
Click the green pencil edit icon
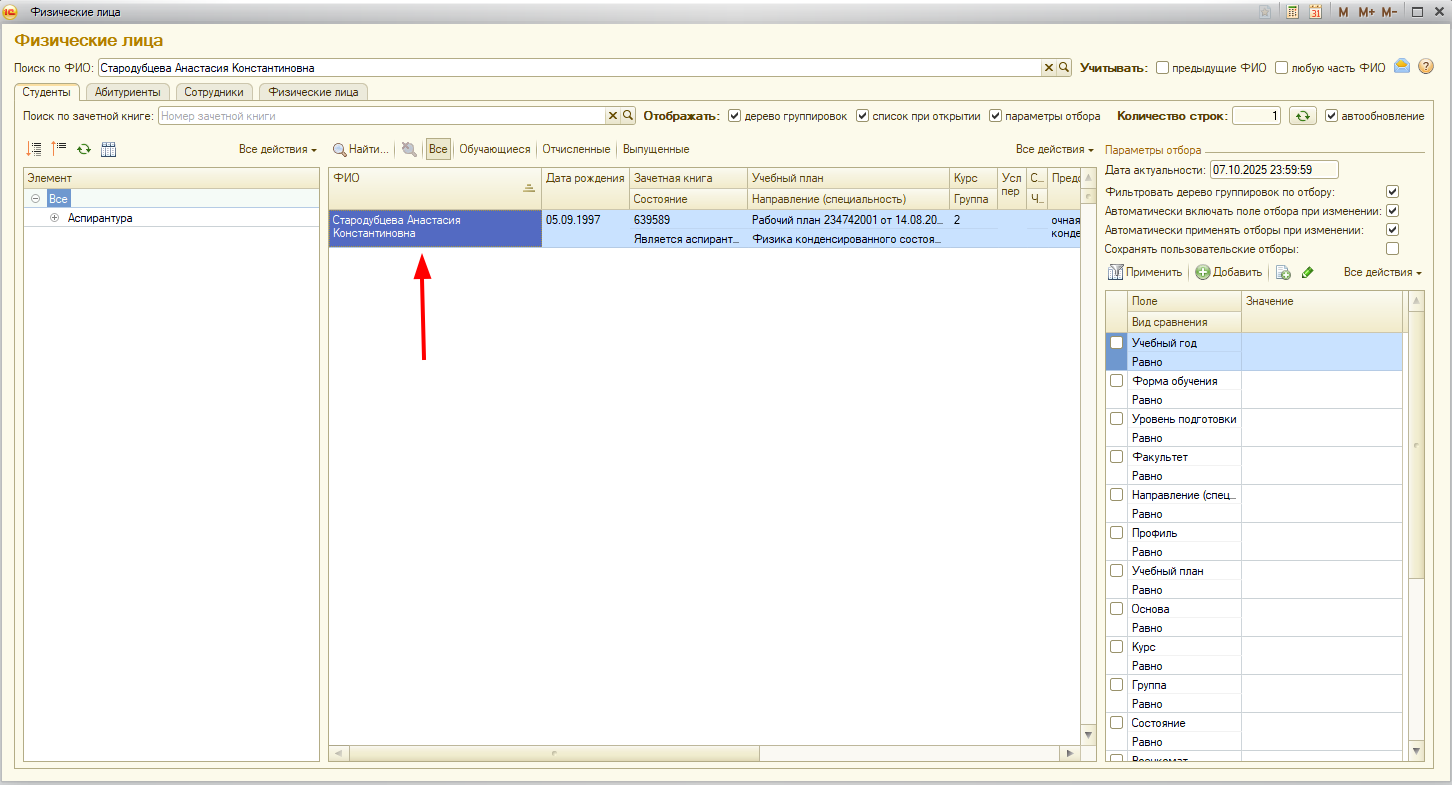point(1307,272)
